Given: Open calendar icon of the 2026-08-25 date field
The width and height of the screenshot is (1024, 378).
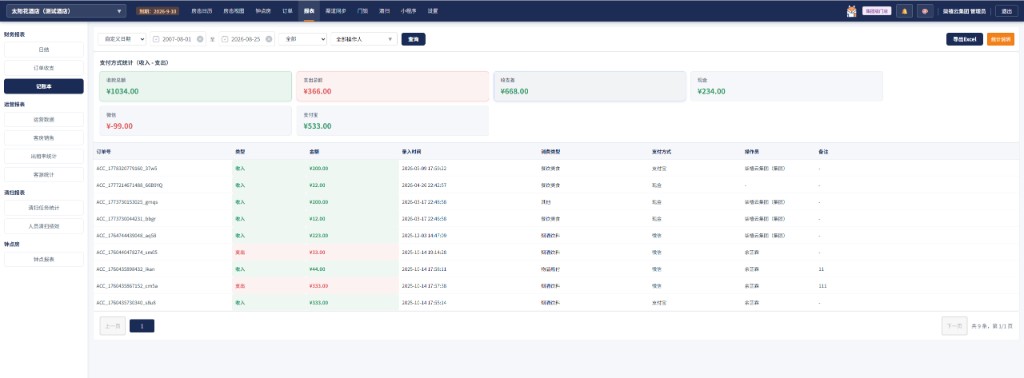Looking at the screenshot, I should click(225, 39).
